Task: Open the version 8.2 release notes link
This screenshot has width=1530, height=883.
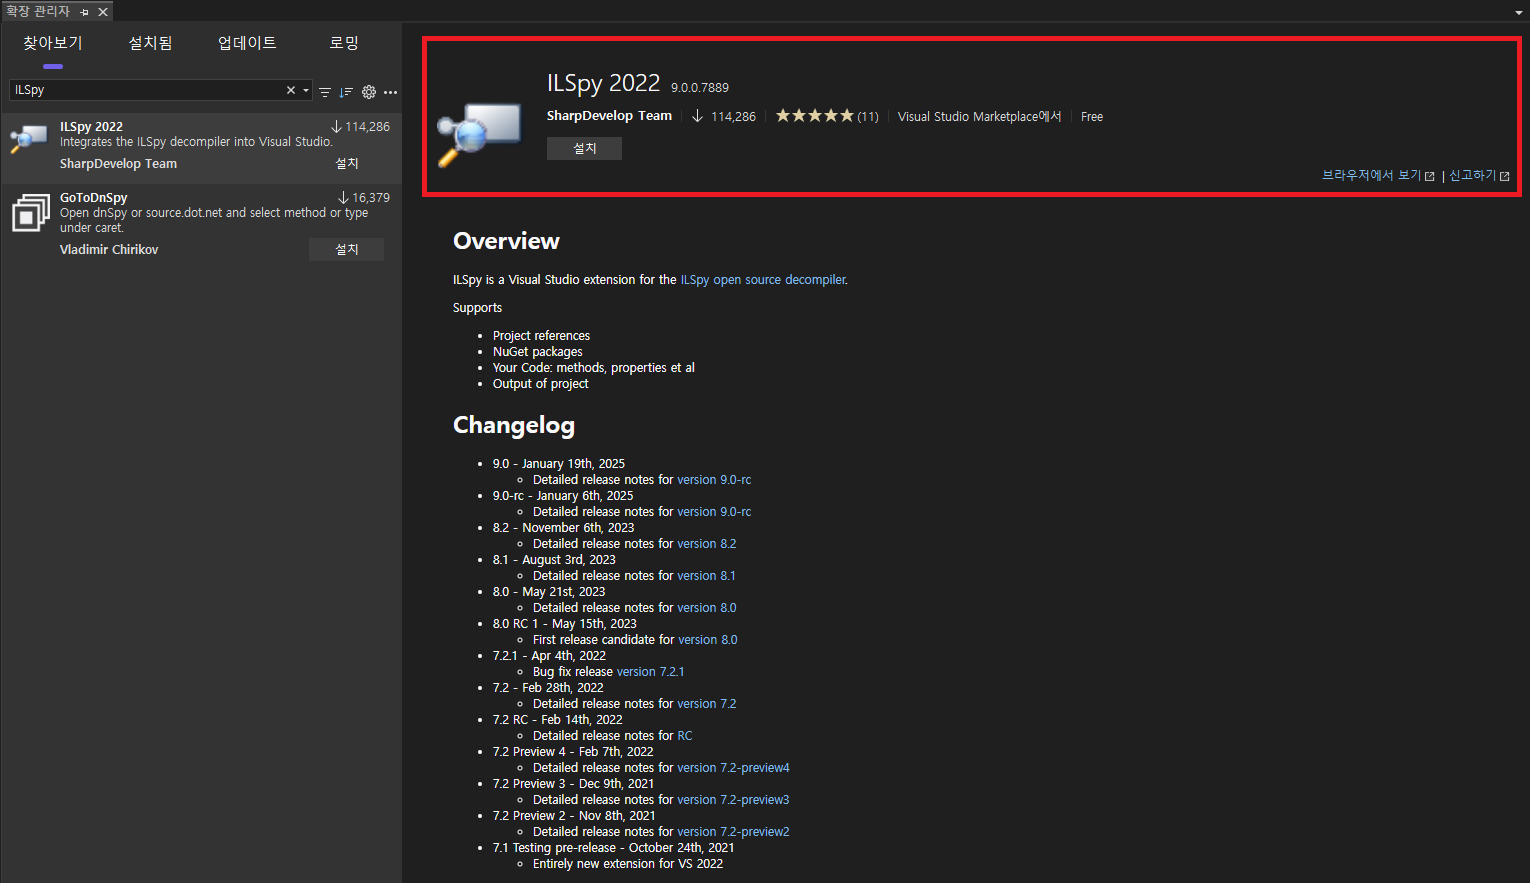Action: coord(706,544)
